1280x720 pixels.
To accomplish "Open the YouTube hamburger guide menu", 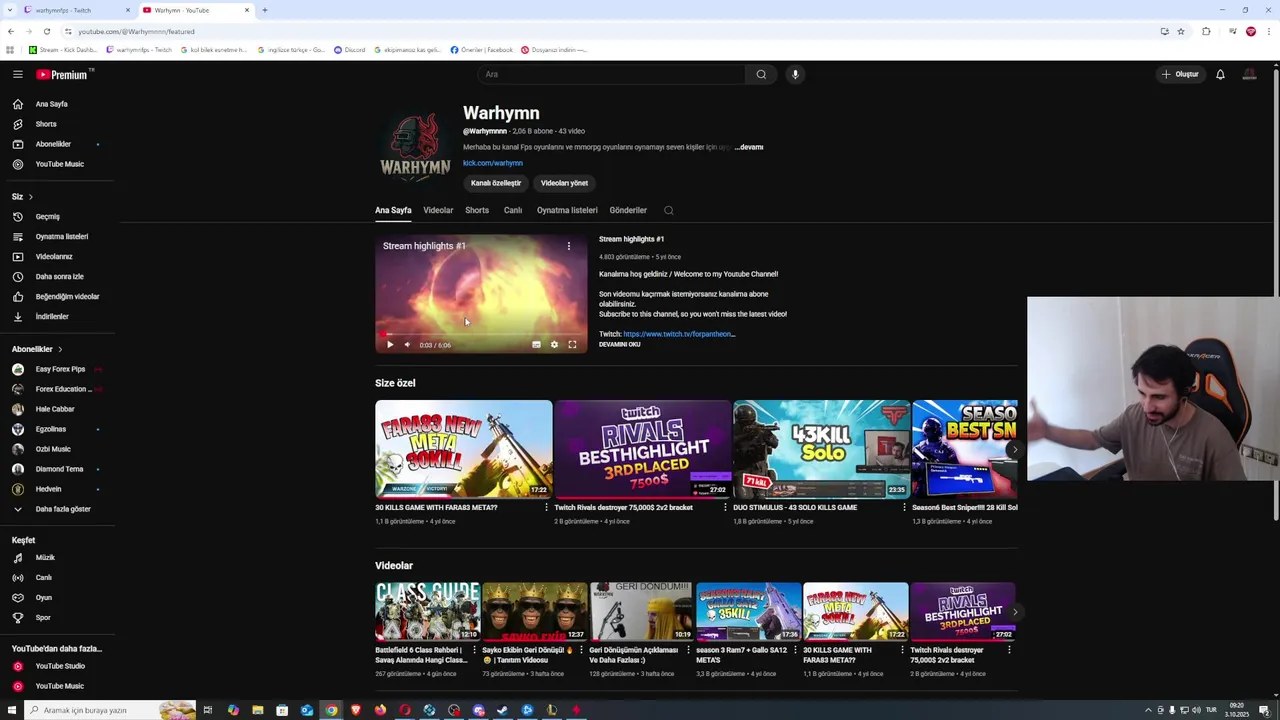I will (17, 74).
